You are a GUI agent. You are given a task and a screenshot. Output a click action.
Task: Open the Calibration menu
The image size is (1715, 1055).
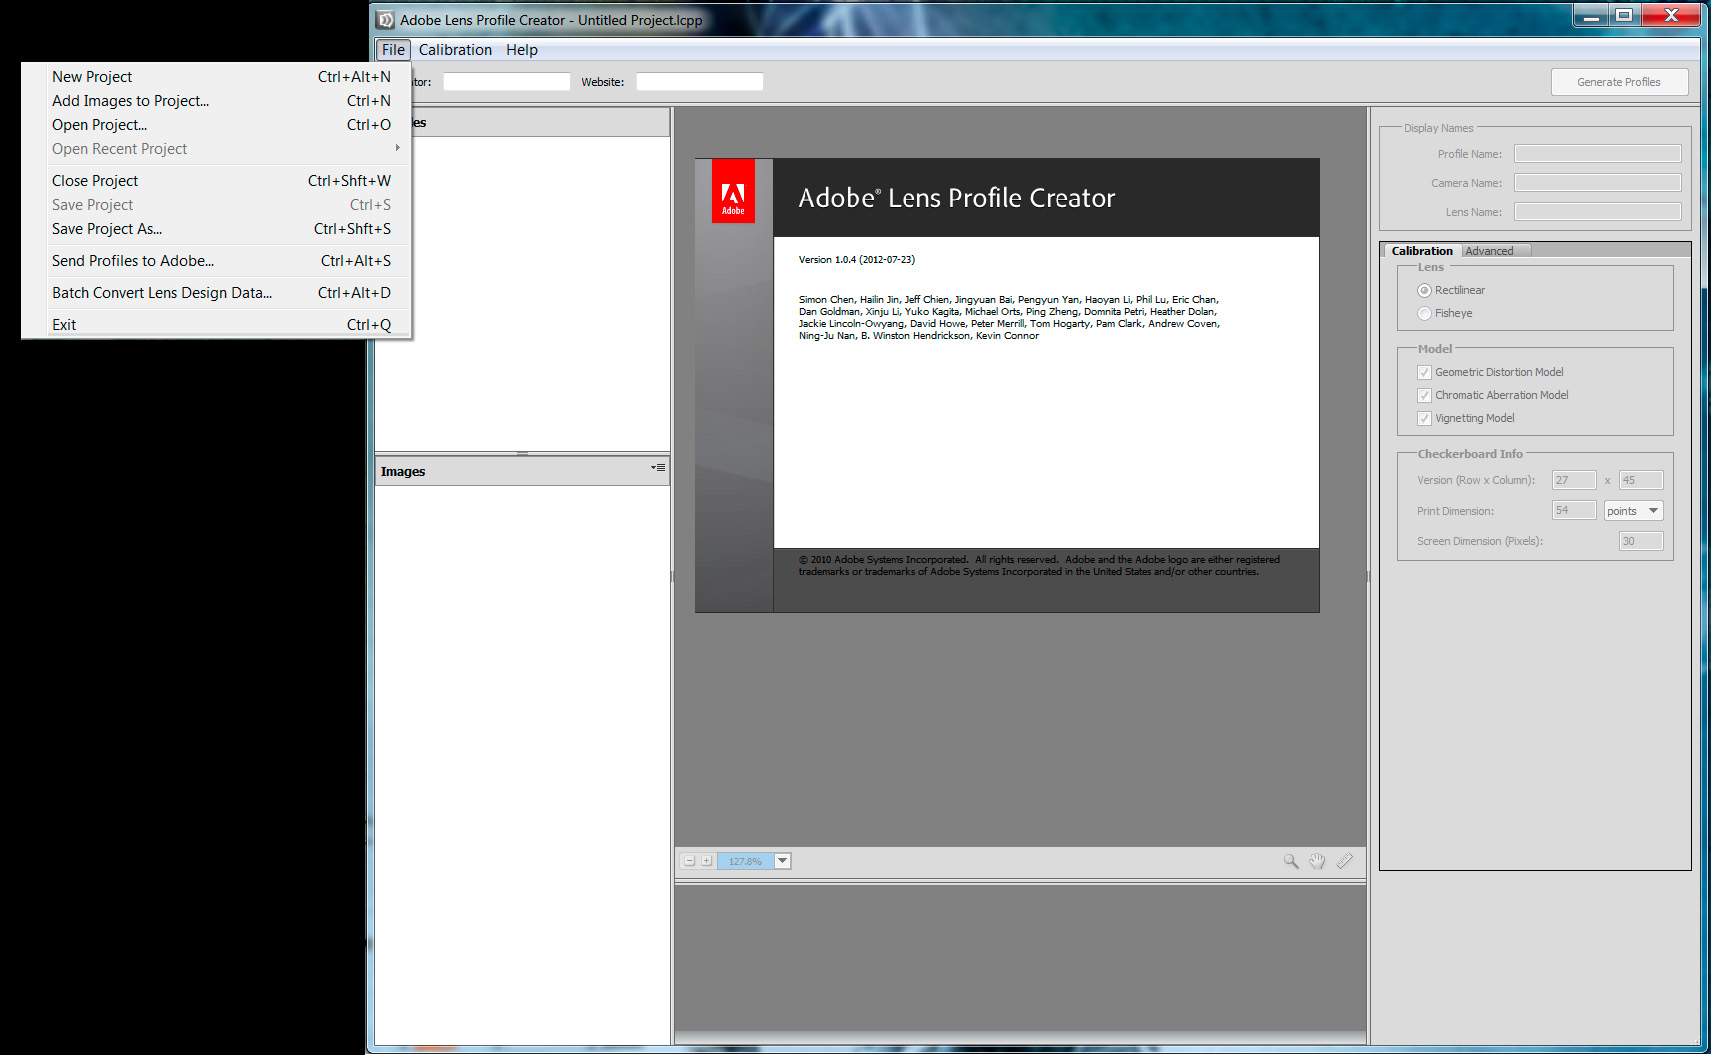(455, 50)
